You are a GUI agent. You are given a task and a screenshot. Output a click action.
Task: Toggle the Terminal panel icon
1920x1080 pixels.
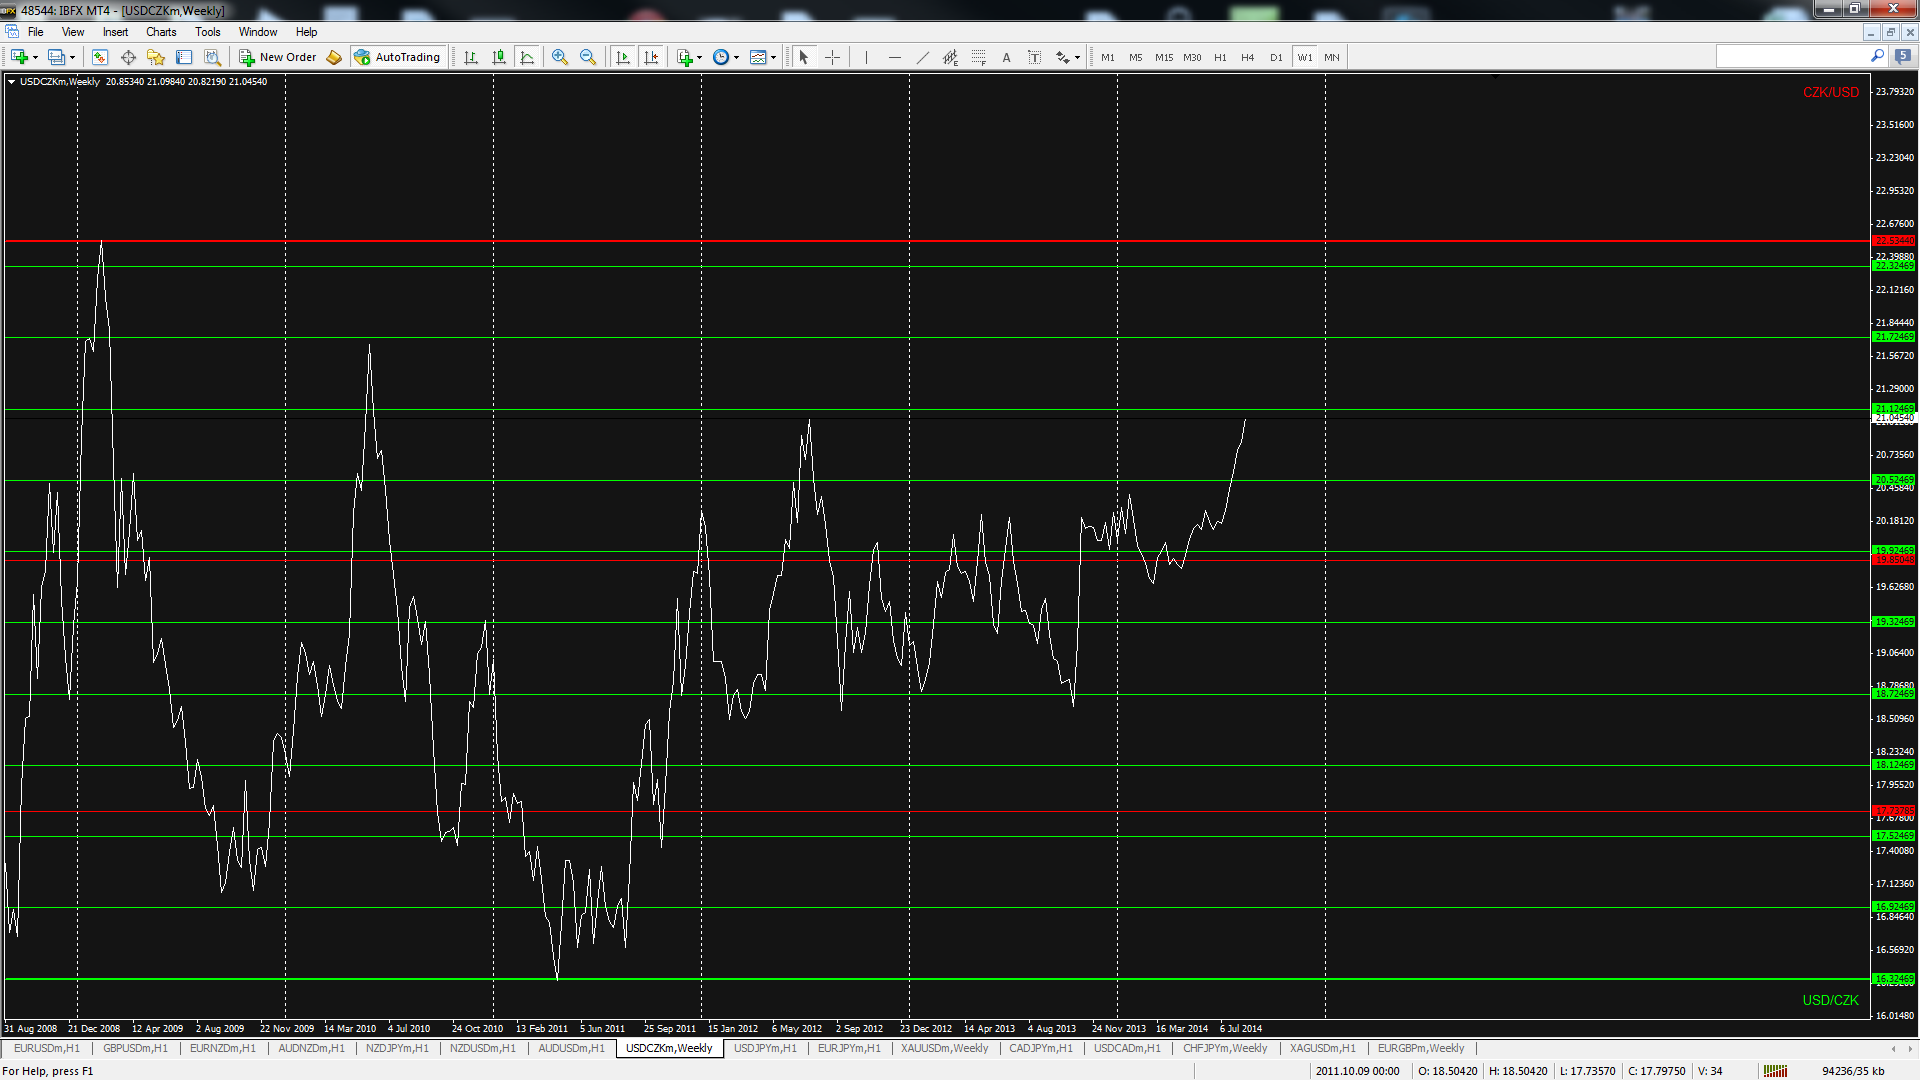(184, 57)
